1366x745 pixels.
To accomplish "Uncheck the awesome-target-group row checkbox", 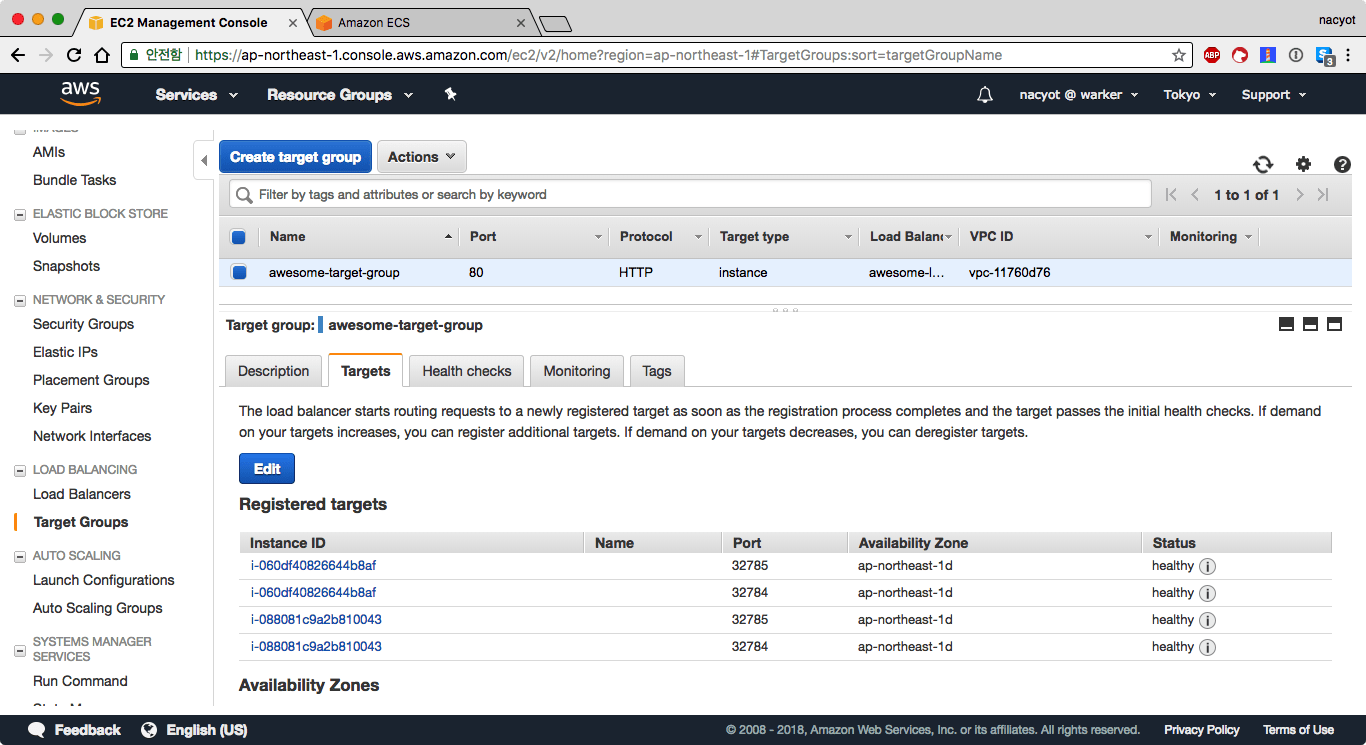I will click(x=238, y=272).
